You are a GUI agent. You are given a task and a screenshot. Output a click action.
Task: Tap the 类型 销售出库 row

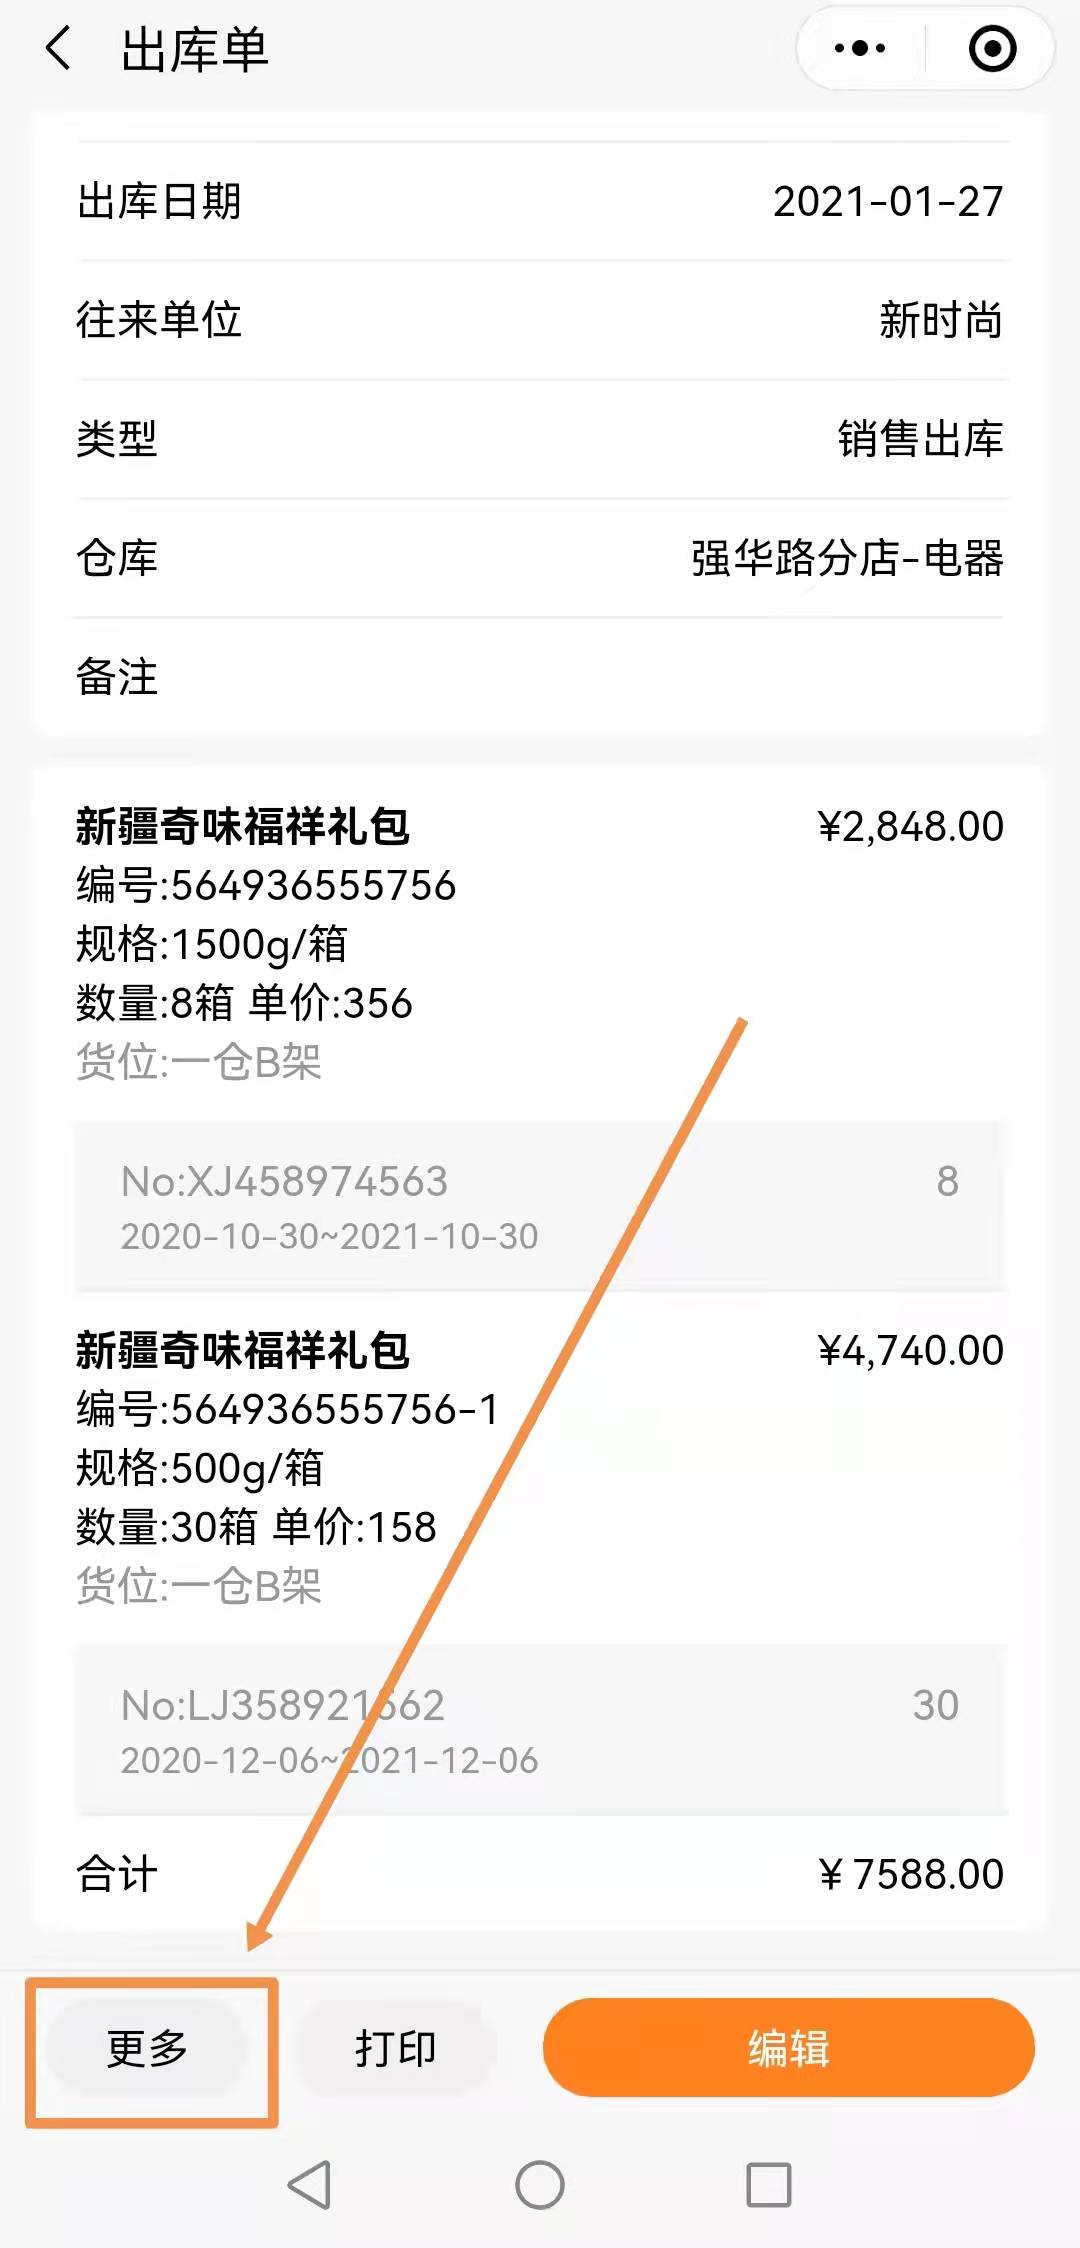pos(540,439)
